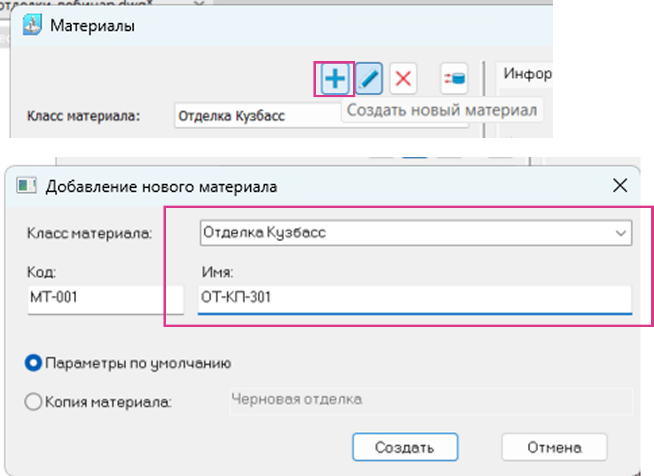
Task: Click the red X Delete material icon
Action: (x=403, y=78)
